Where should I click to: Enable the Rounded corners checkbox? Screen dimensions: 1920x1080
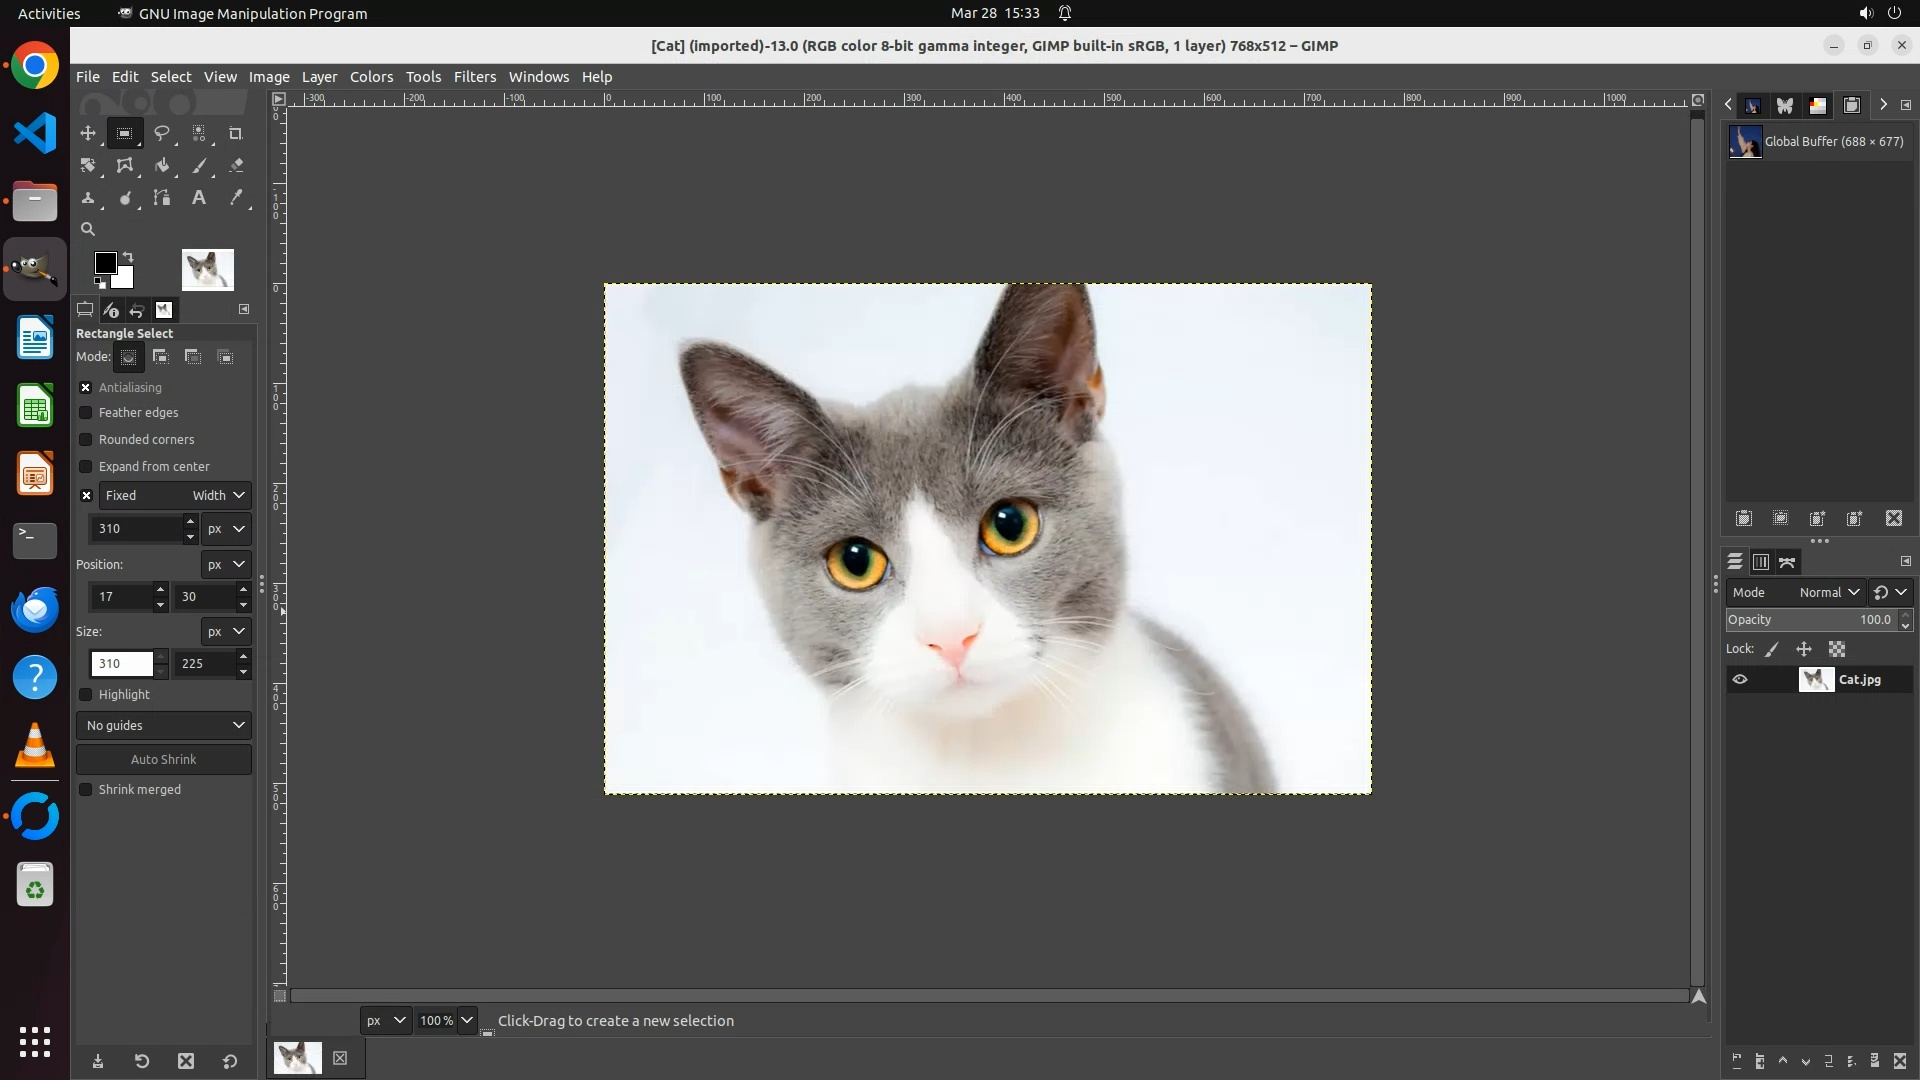pos(86,440)
